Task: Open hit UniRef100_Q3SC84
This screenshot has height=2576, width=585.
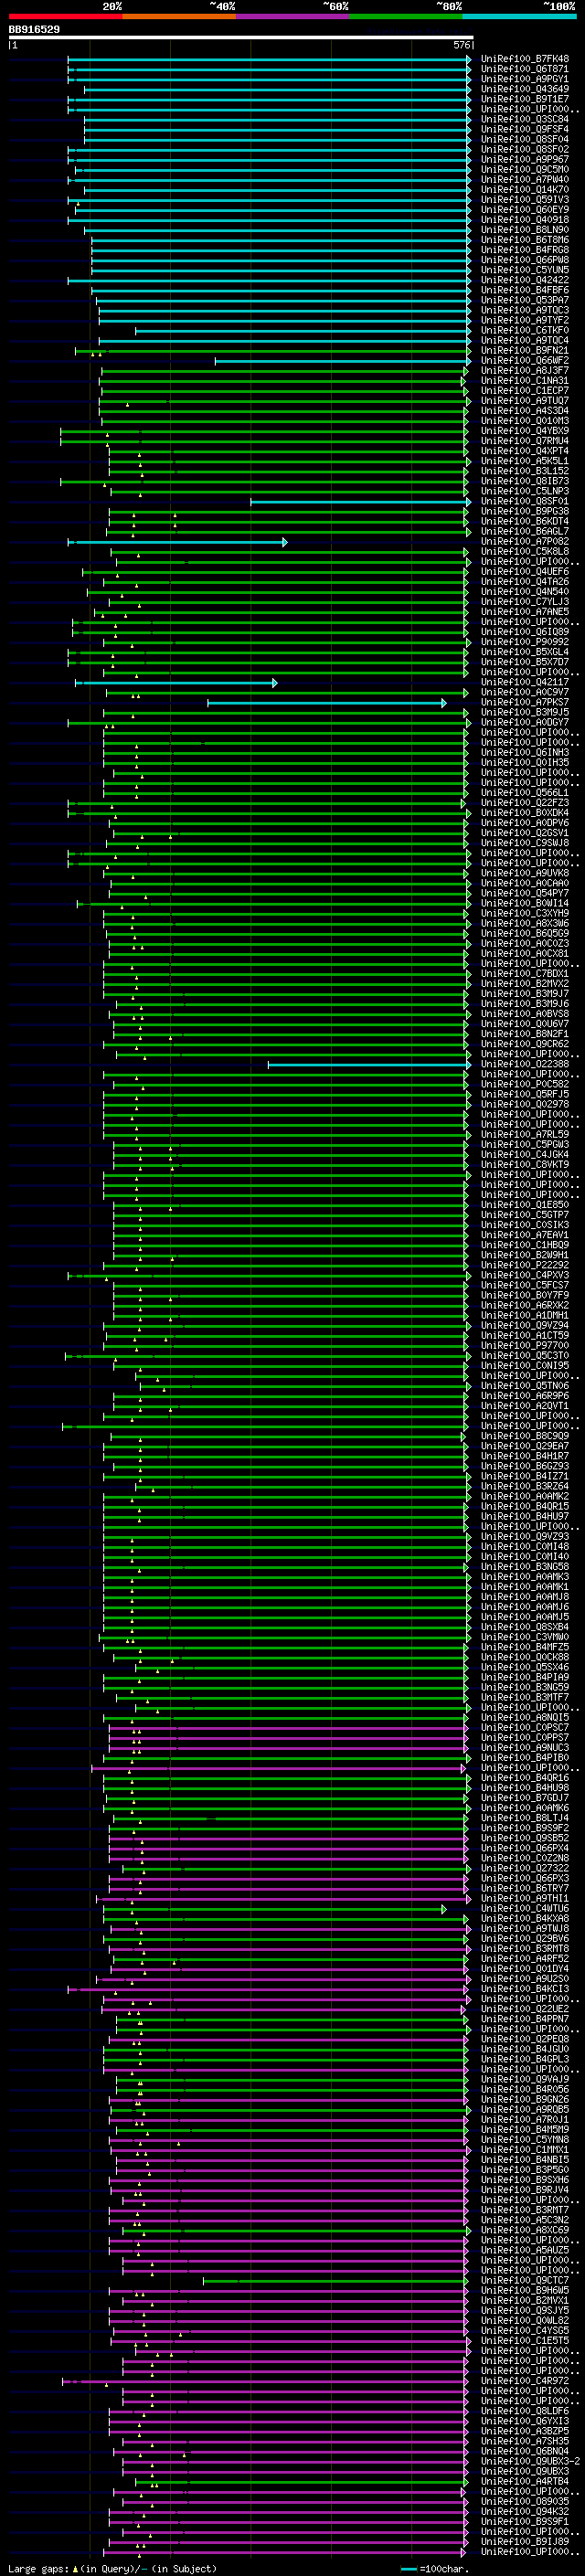Action: pyautogui.click(x=525, y=119)
